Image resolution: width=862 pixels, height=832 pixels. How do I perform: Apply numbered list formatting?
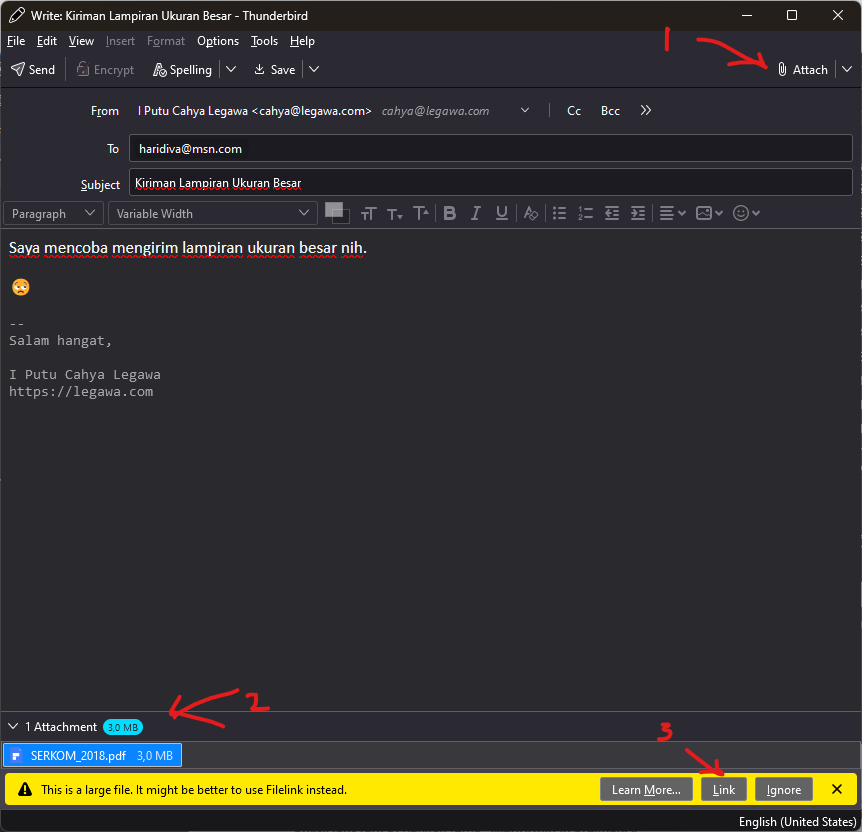point(586,213)
